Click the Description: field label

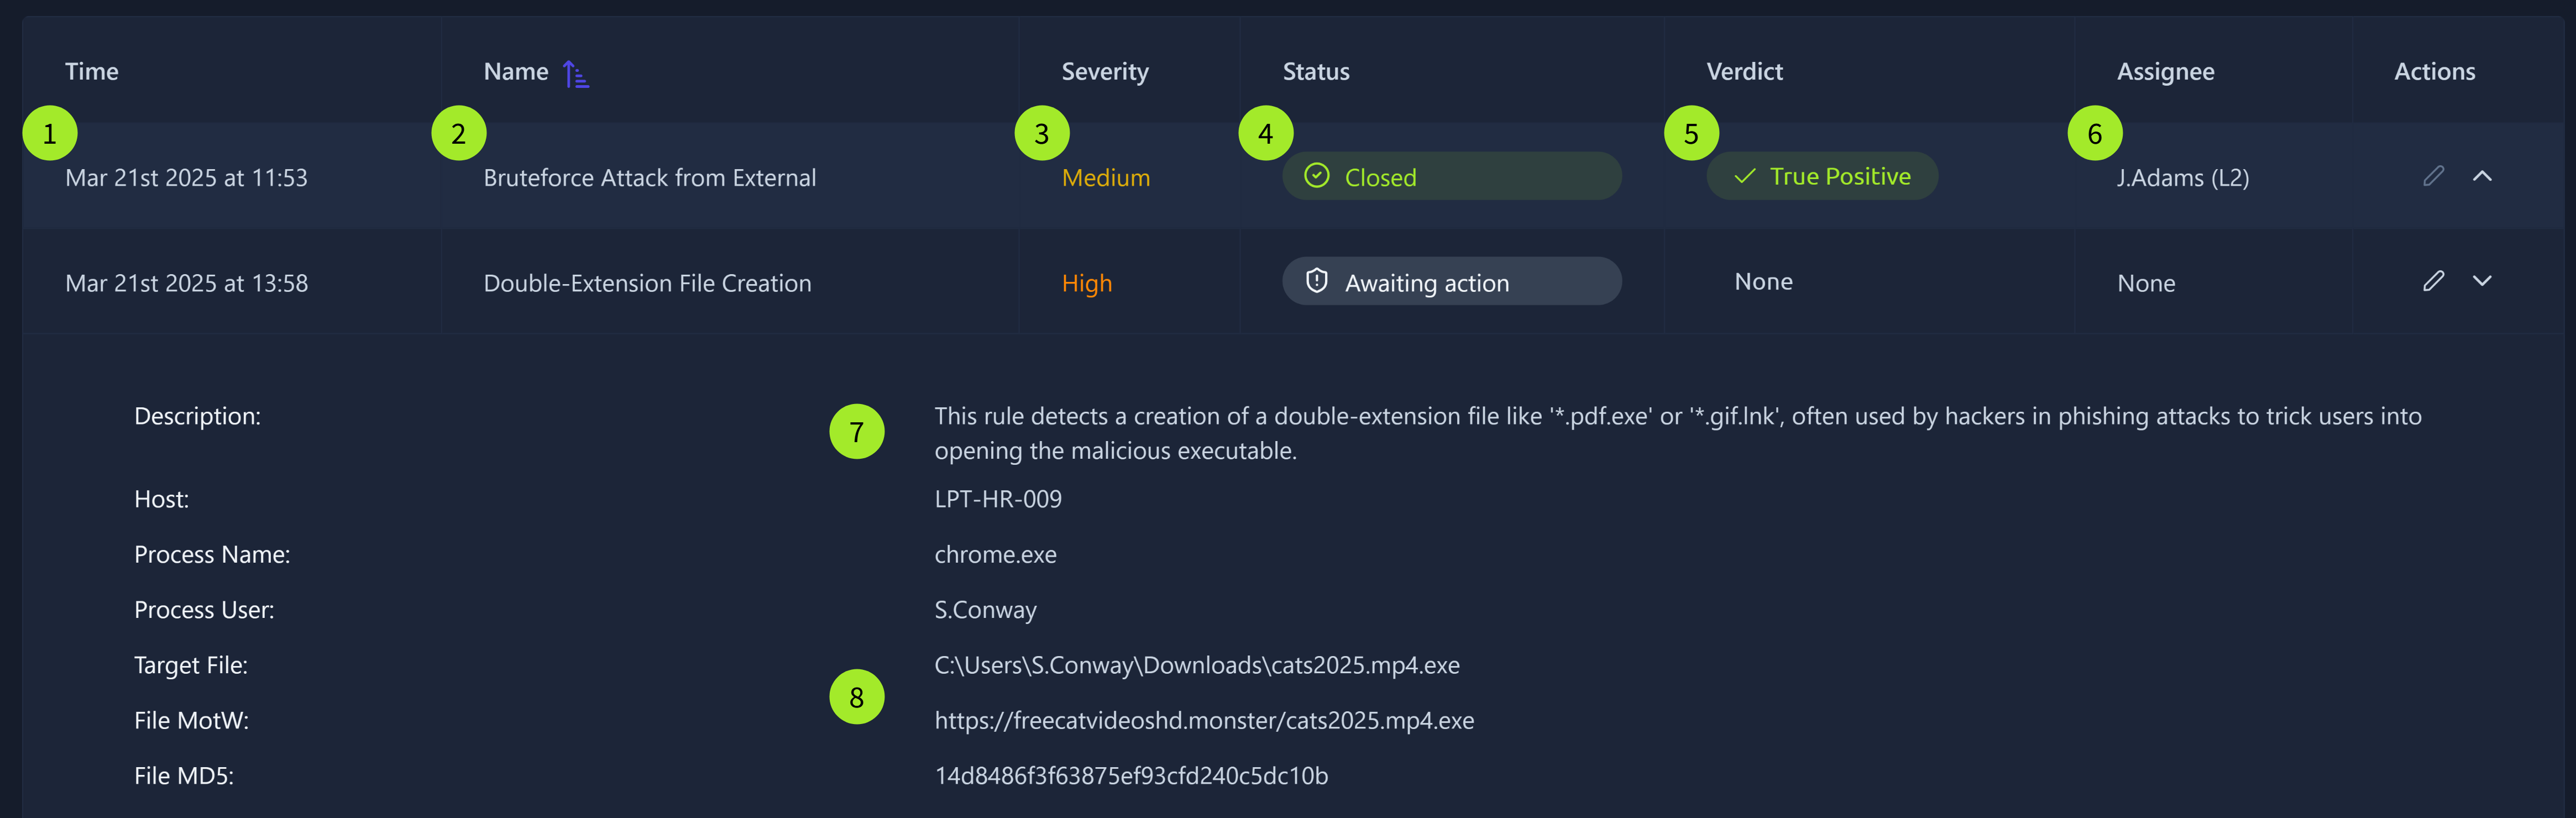pyautogui.click(x=197, y=417)
